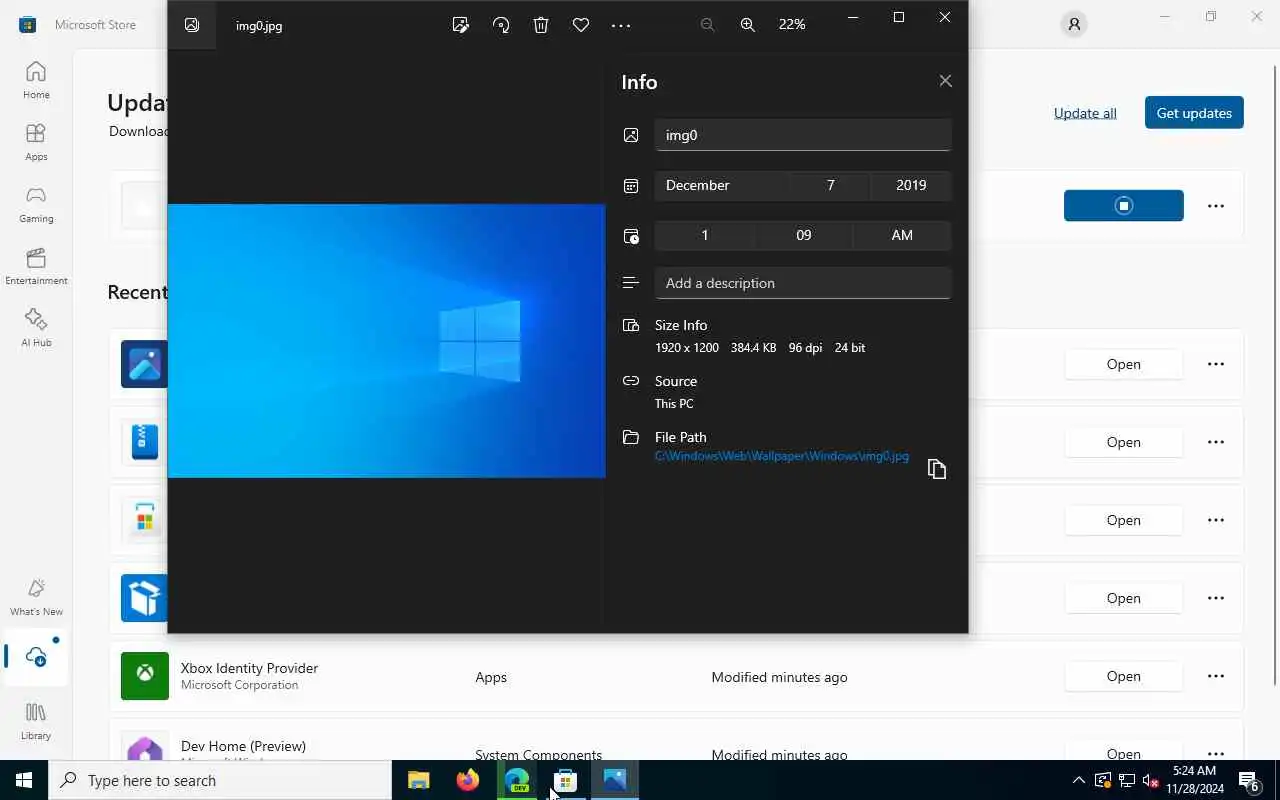This screenshot has height=800, width=1280.
Task: Open more options in the first recent row
Action: 1216,364
